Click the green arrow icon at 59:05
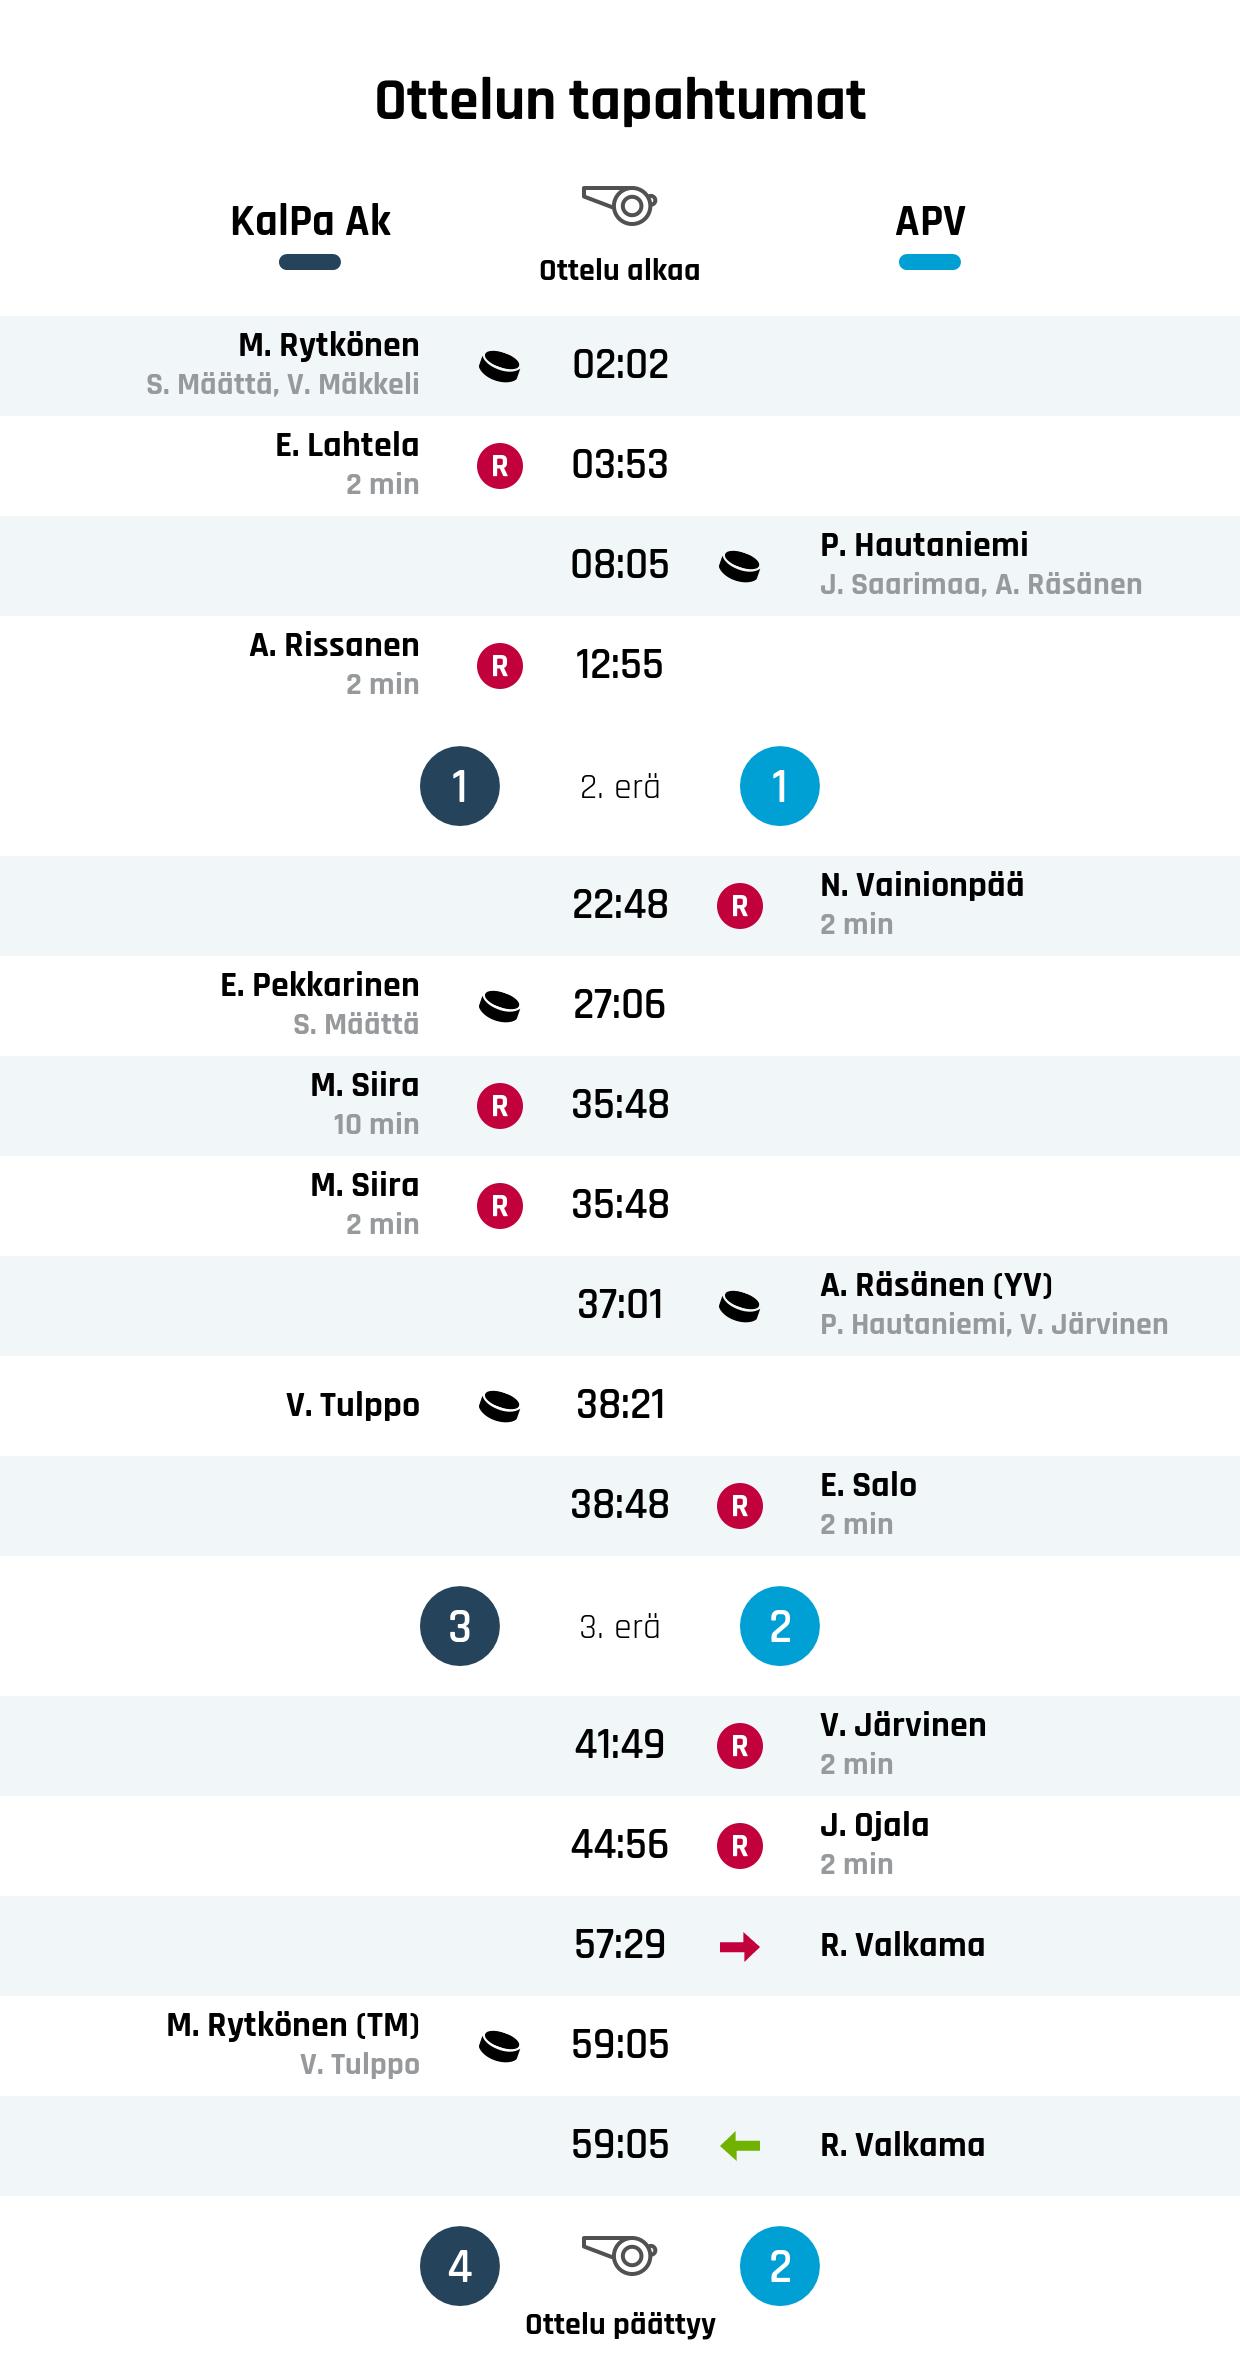Viewport: 1240px width, 2358px height. (x=740, y=2146)
